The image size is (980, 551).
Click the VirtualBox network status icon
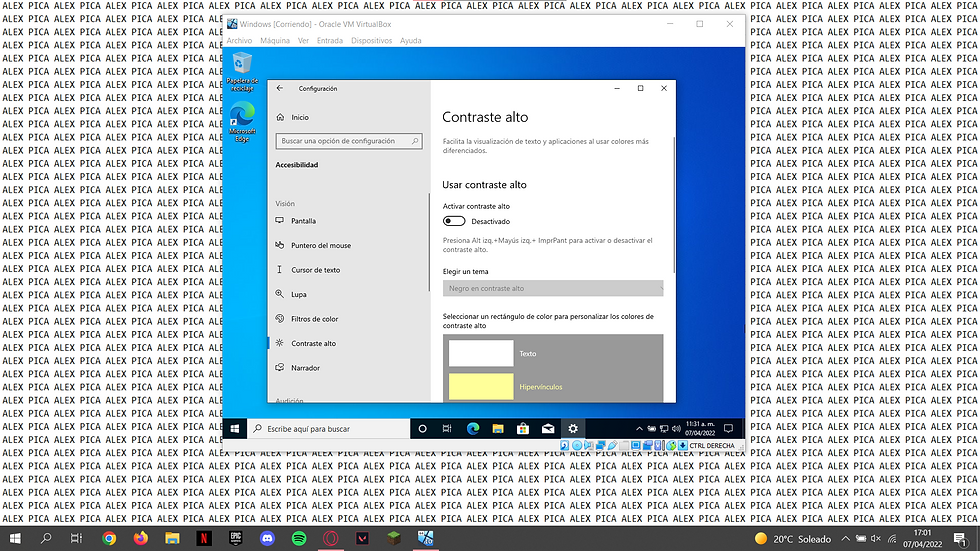click(x=600, y=445)
